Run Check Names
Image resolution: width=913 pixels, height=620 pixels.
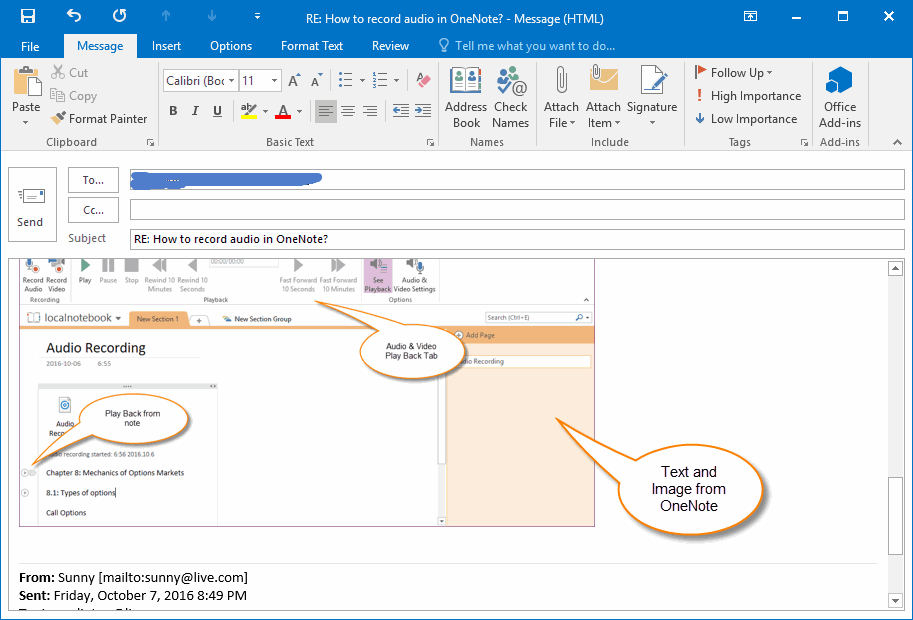[511, 97]
